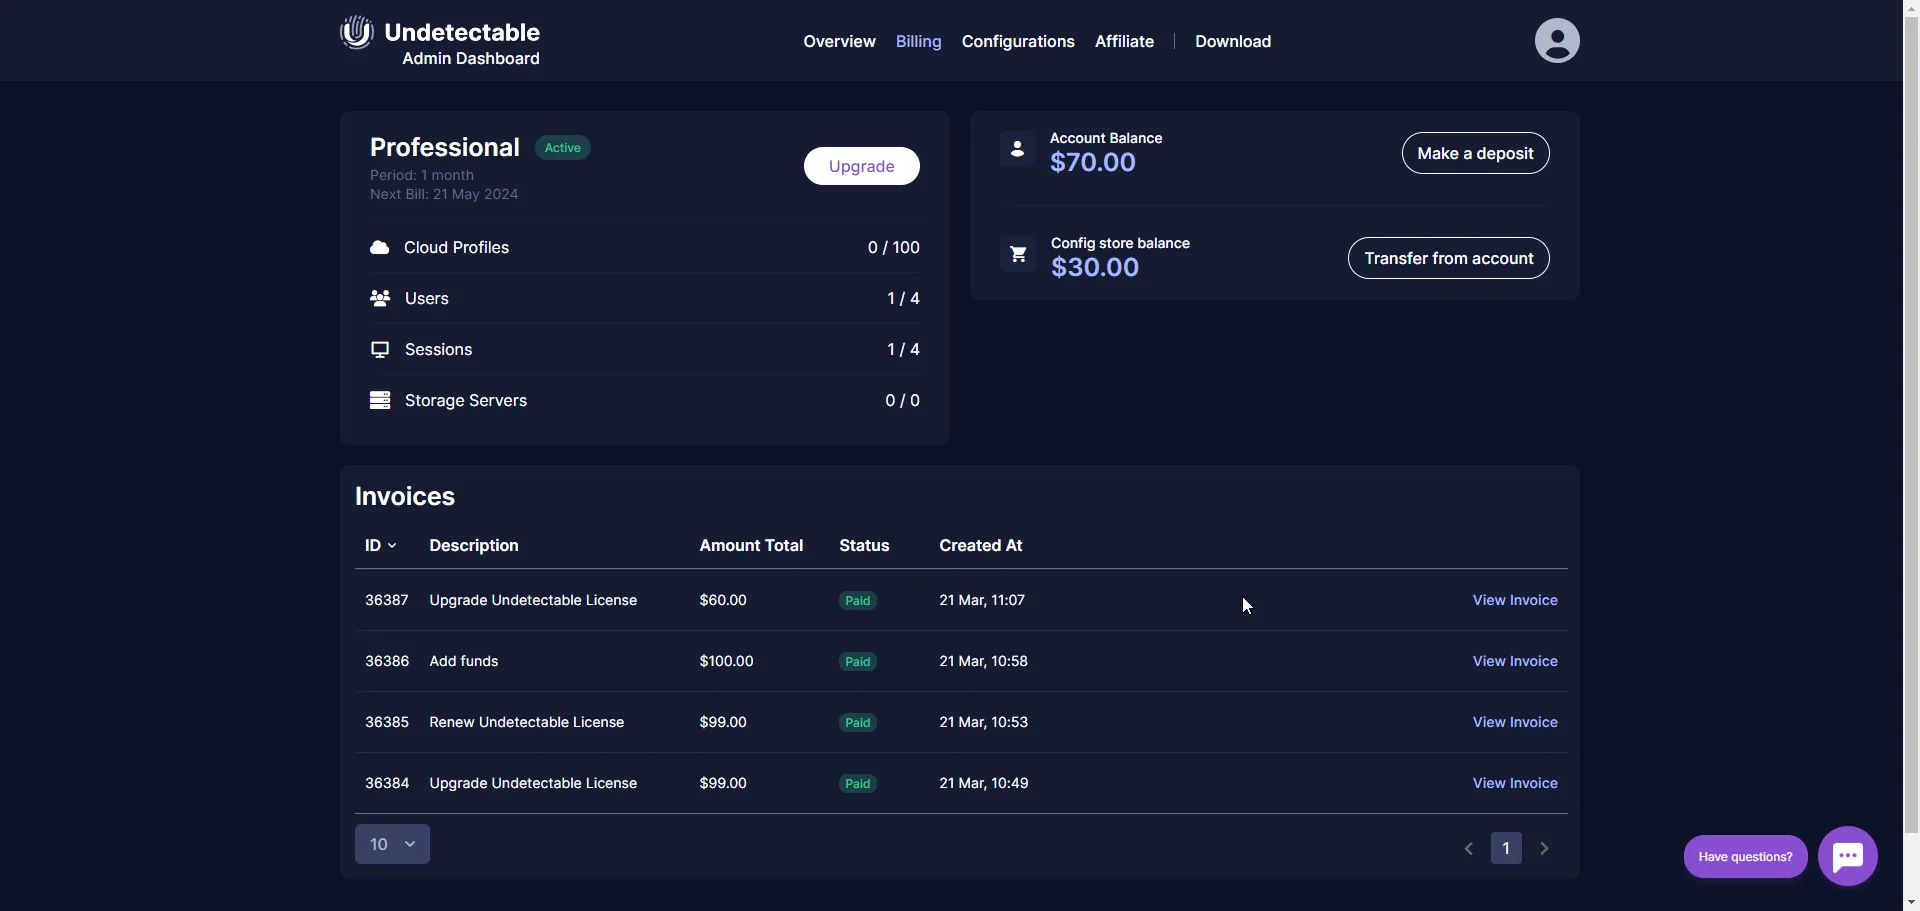Click the Account Balance person icon
The height and width of the screenshot is (911, 1920).
click(x=1017, y=150)
